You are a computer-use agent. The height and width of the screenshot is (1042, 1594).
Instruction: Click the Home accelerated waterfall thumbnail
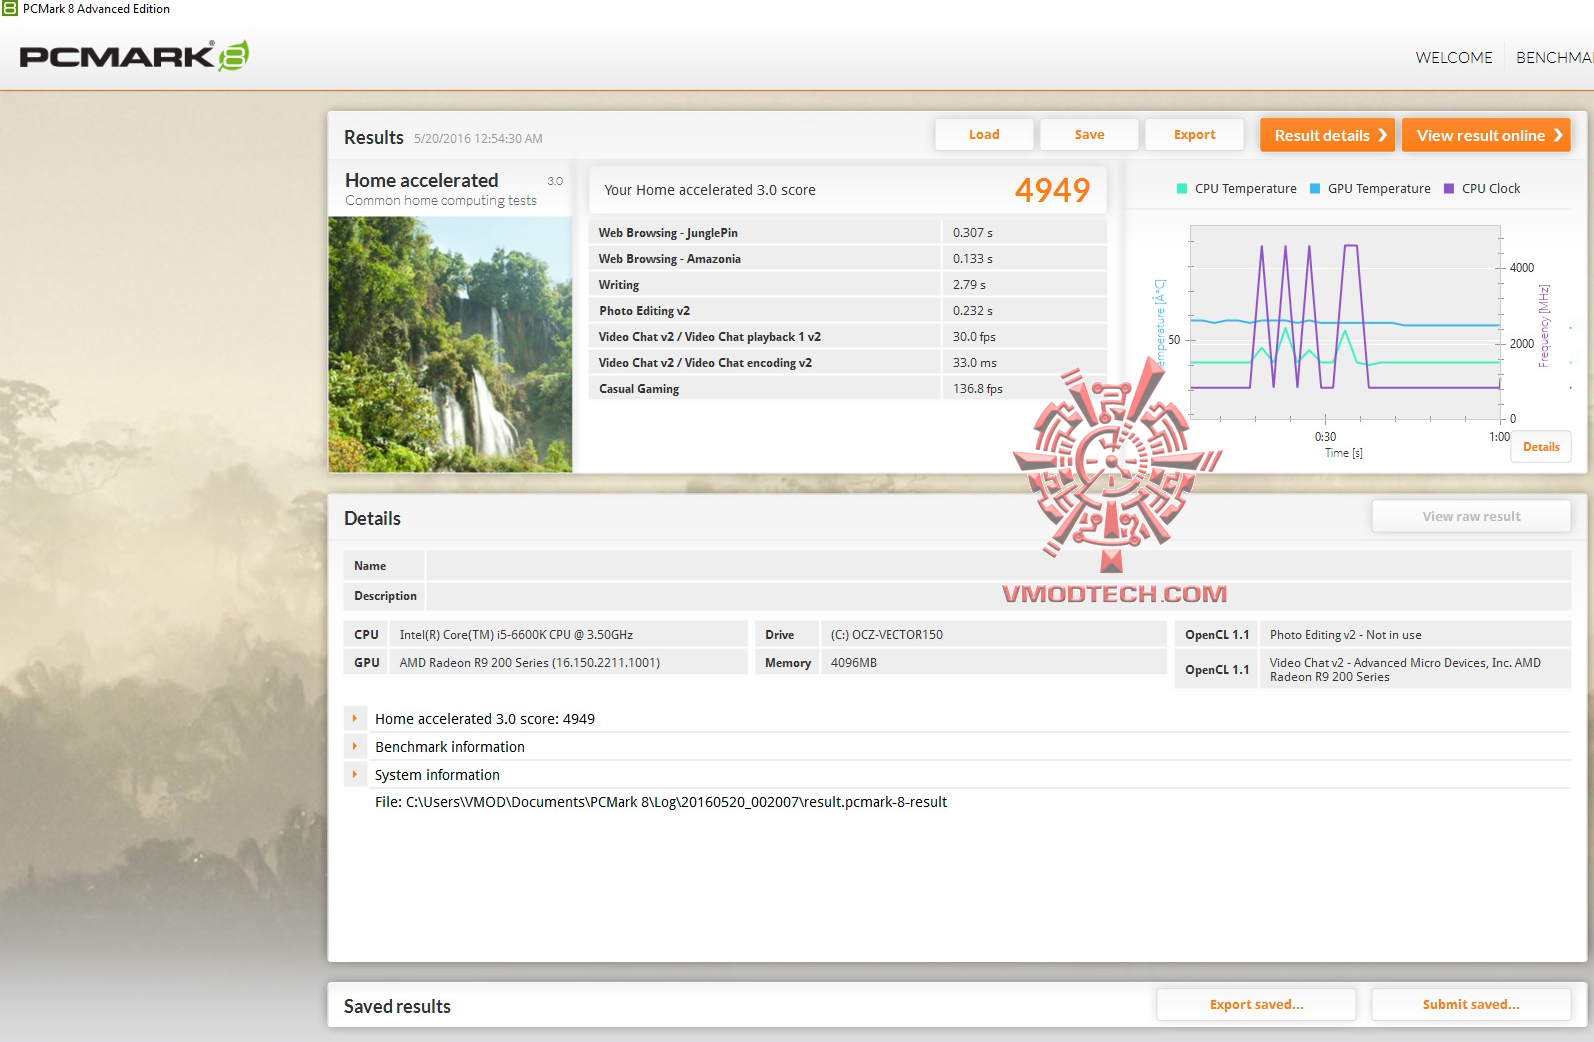click(x=450, y=344)
